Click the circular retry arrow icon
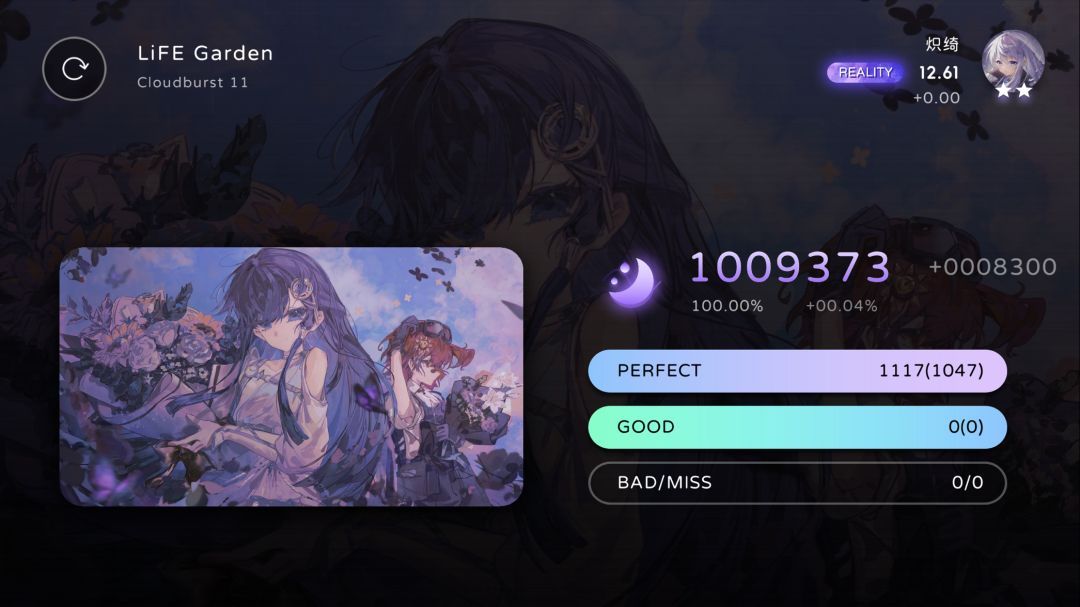The width and height of the screenshot is (1080, 607). [x=74, y=69]
